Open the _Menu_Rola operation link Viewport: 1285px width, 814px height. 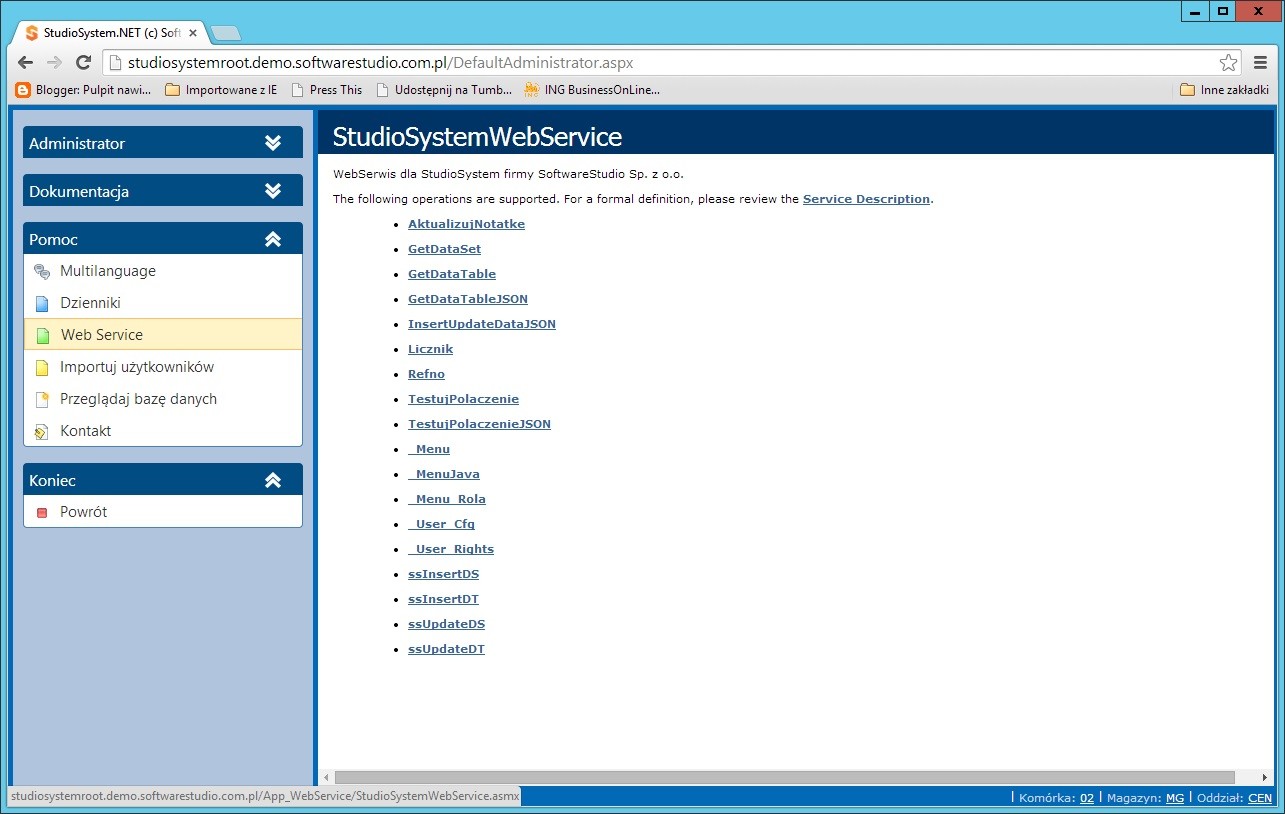click(447, 499)
